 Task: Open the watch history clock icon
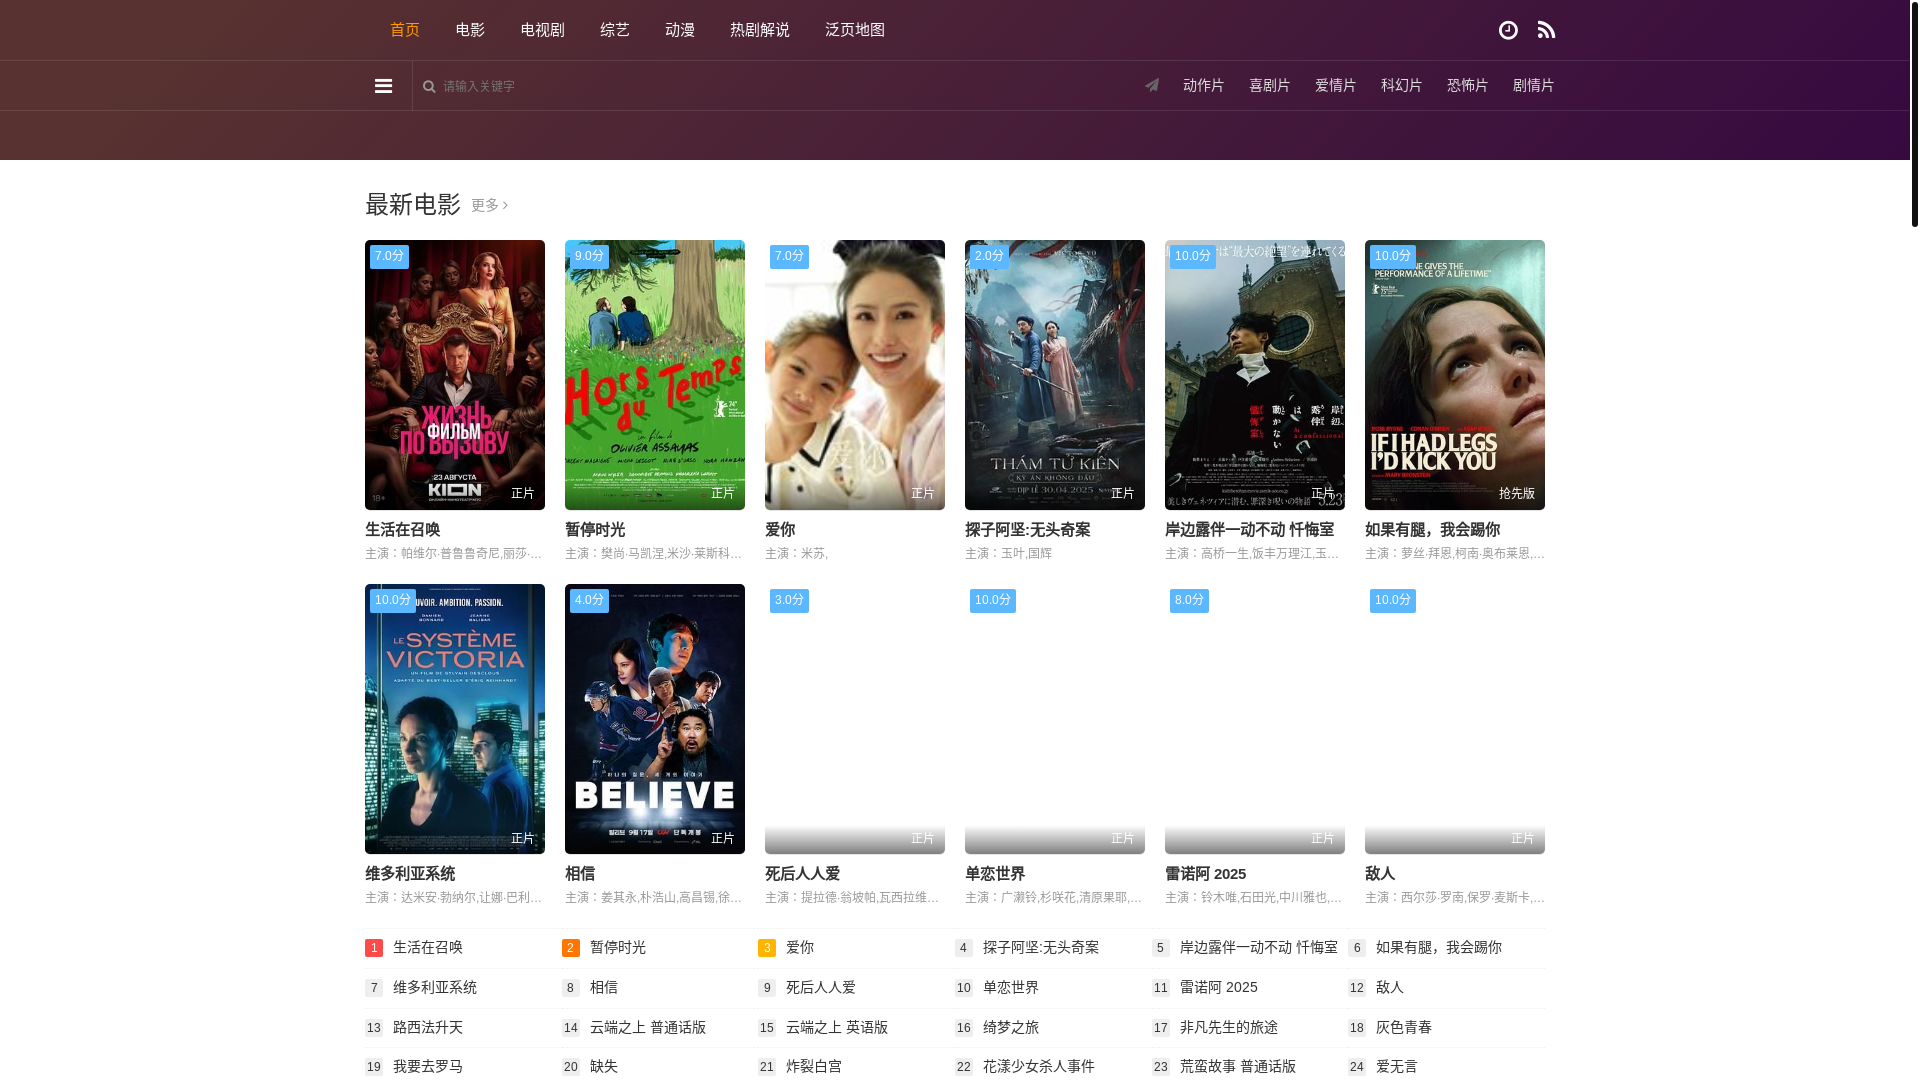click(1508, 30)
